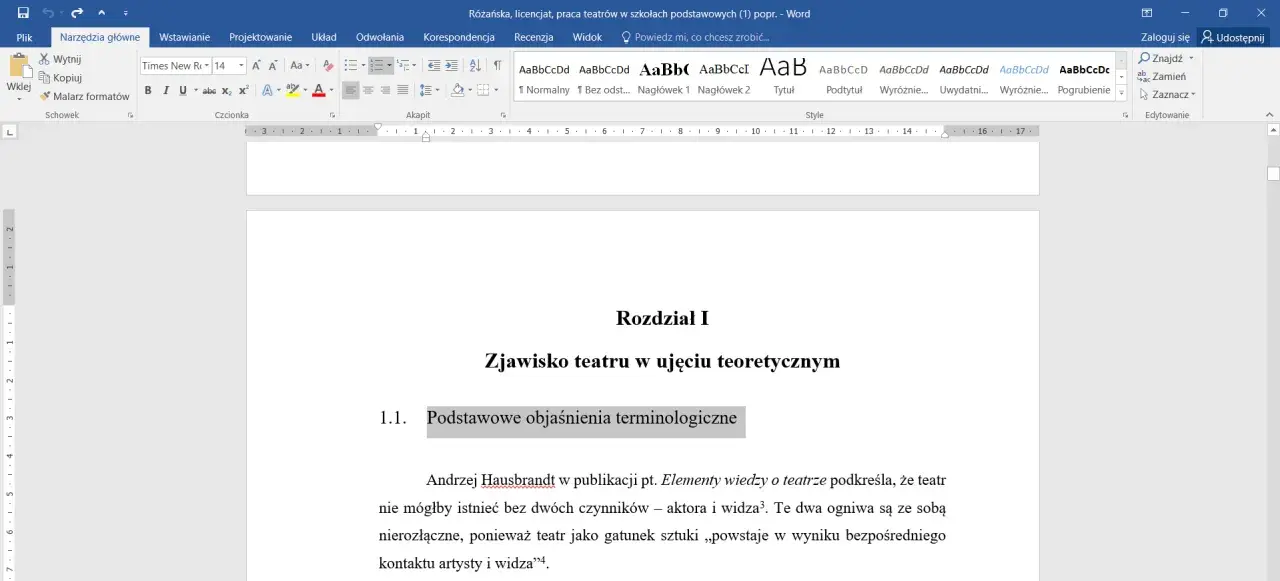Apply the Normalny style
This screenshot has width=1280, height=581.
click(544, 78)
